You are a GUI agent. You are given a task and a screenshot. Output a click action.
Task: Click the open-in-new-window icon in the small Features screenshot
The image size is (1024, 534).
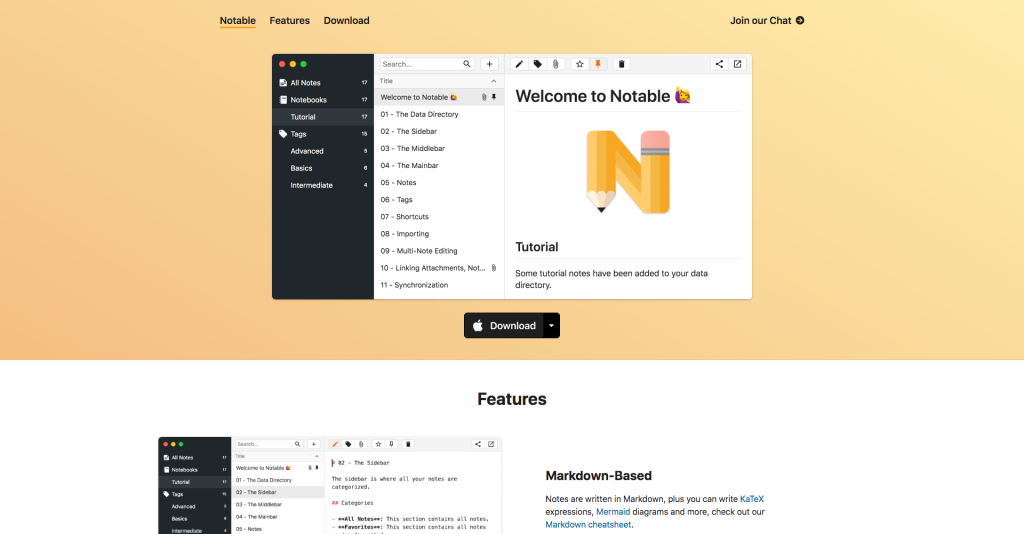coord(491,444)
